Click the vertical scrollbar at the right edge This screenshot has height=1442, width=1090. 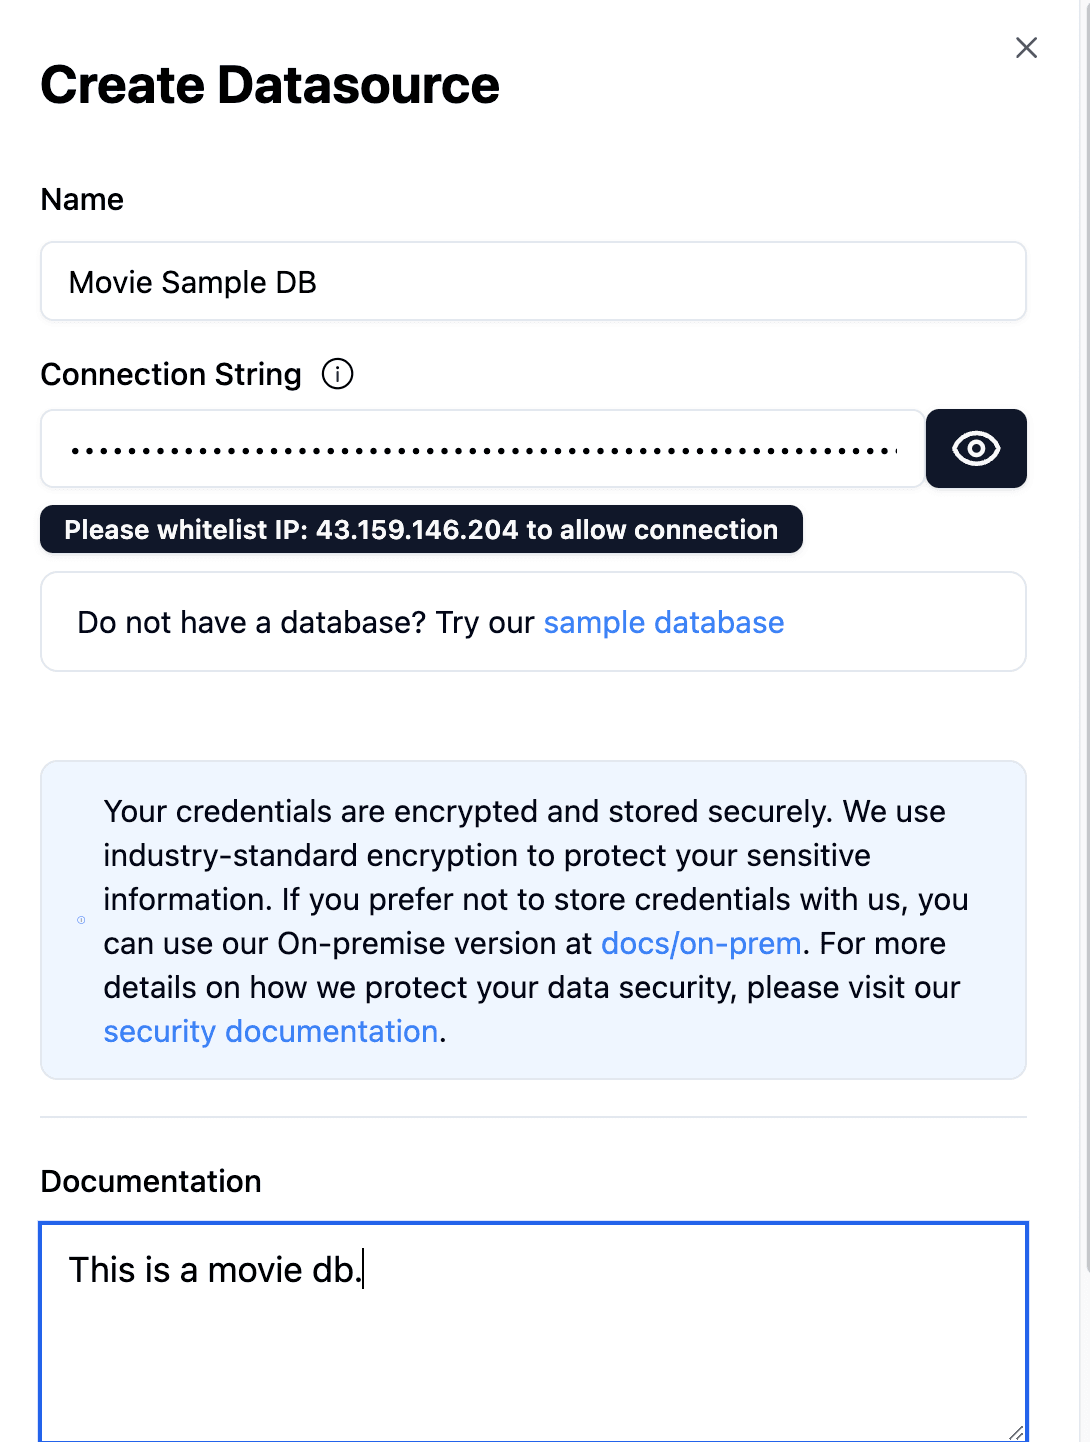click(x=1085, y=700)
